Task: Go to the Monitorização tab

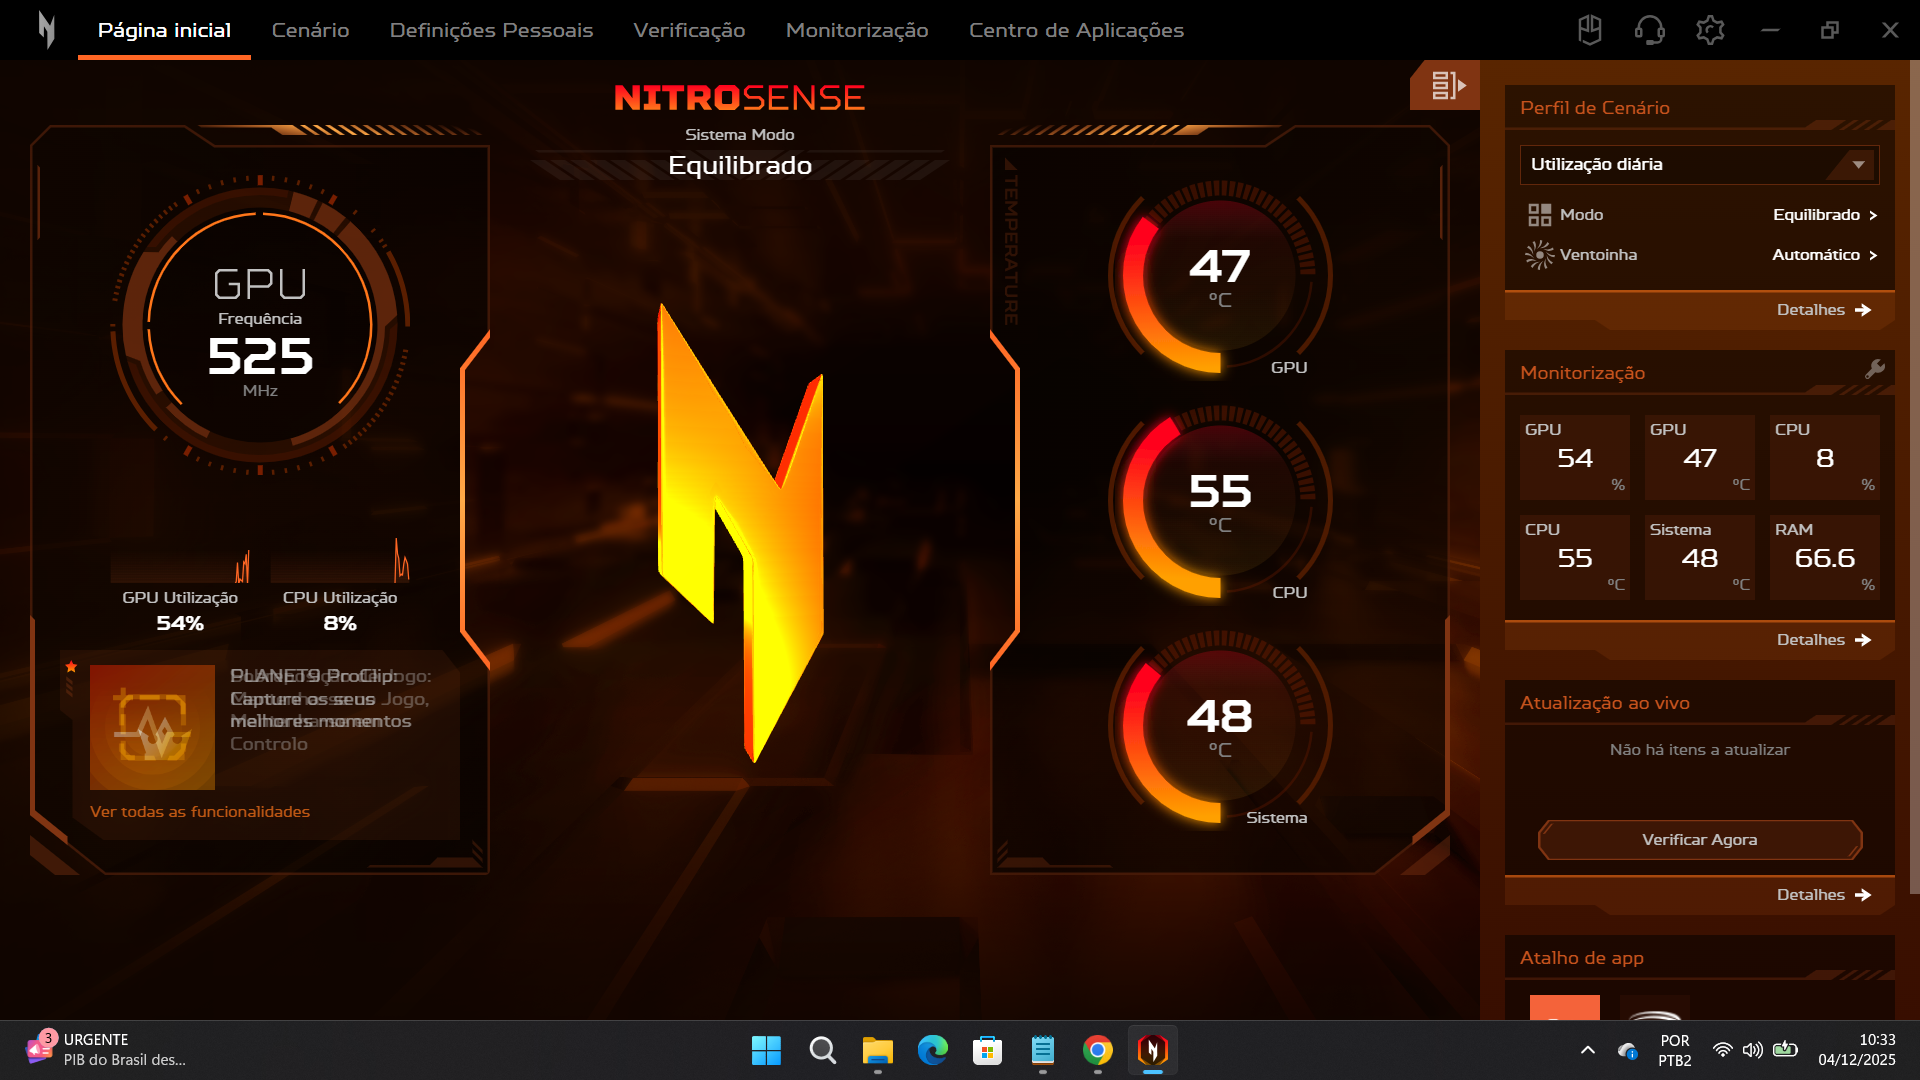Action: click(x=857, y=30)
